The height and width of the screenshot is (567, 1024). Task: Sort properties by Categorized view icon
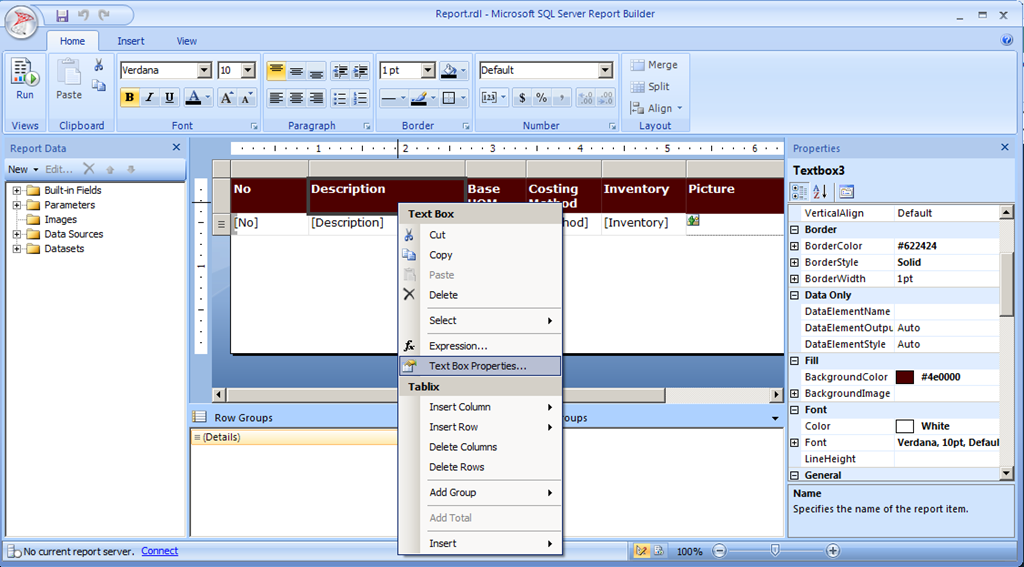pos(800,191)
